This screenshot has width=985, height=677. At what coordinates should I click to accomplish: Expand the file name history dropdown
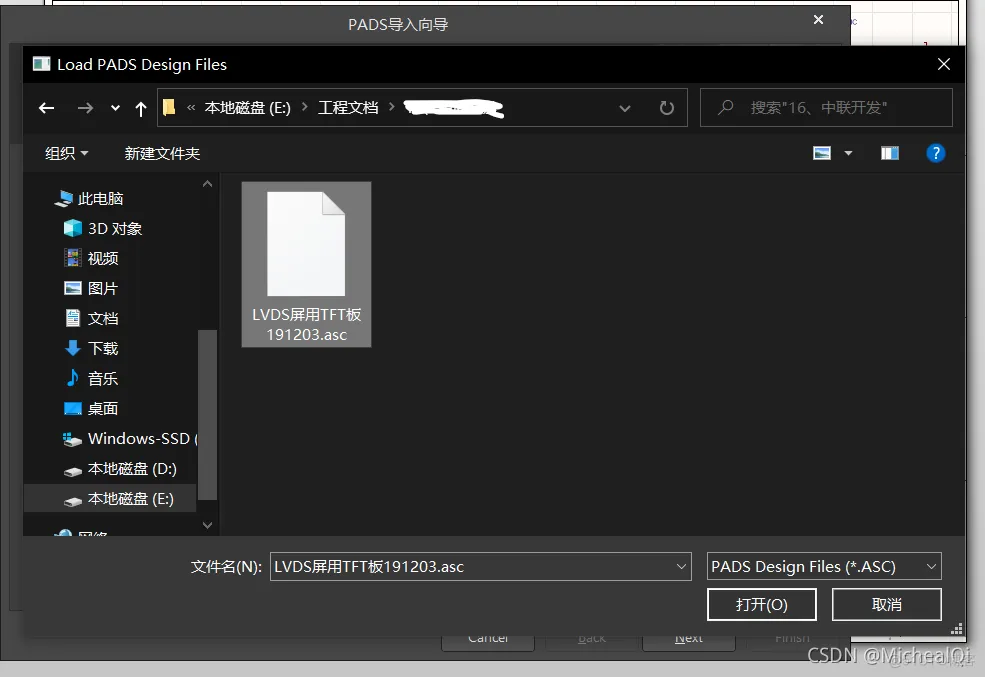681,566
